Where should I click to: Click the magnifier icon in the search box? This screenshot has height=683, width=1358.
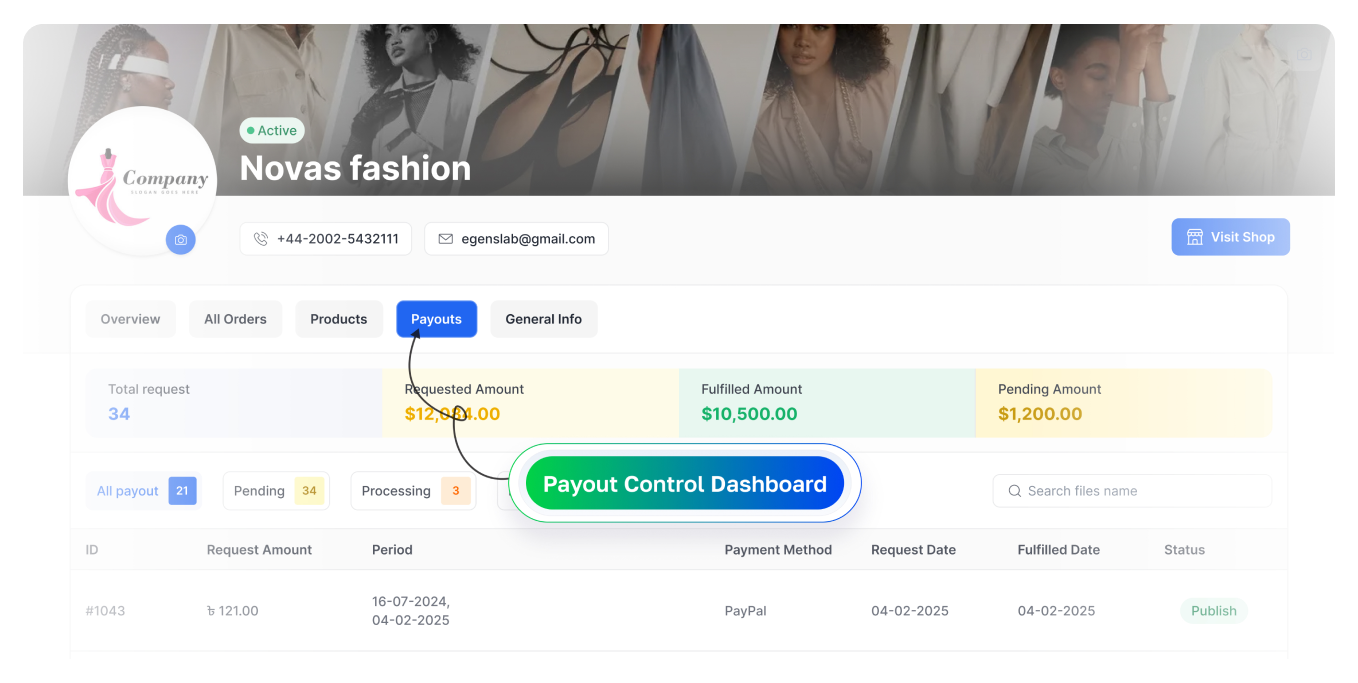click(x=1015, y=491)
